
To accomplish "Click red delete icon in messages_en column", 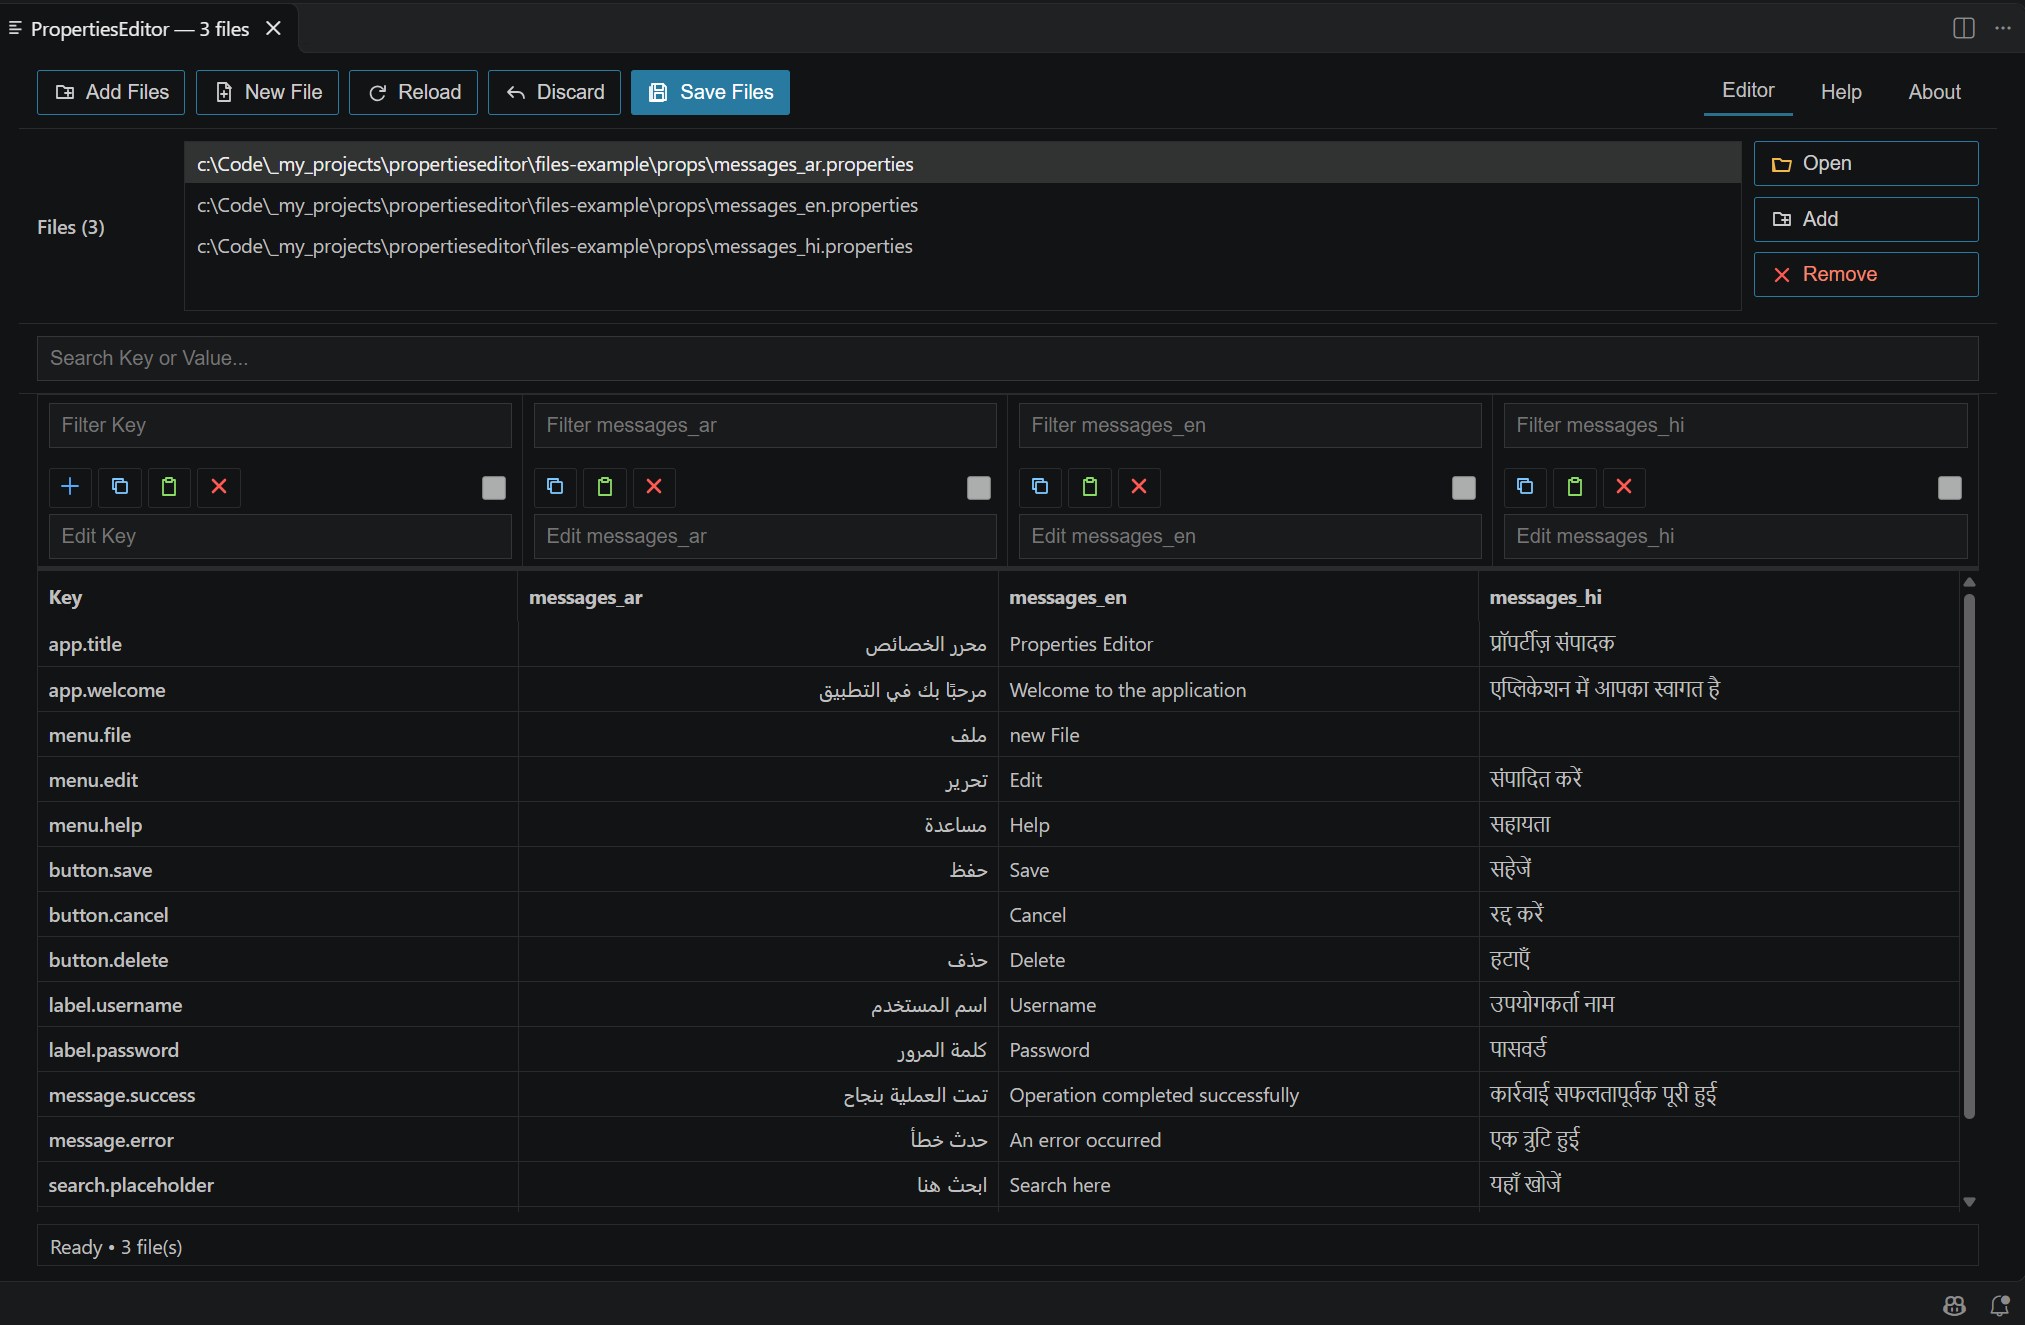I will 1139,487.
